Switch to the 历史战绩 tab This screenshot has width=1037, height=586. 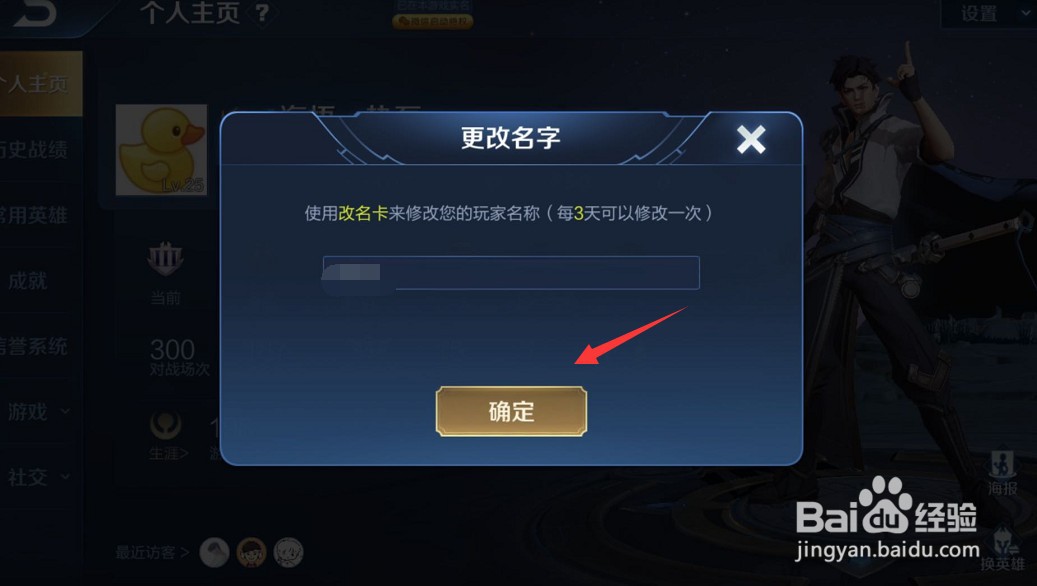click(34, 149)
